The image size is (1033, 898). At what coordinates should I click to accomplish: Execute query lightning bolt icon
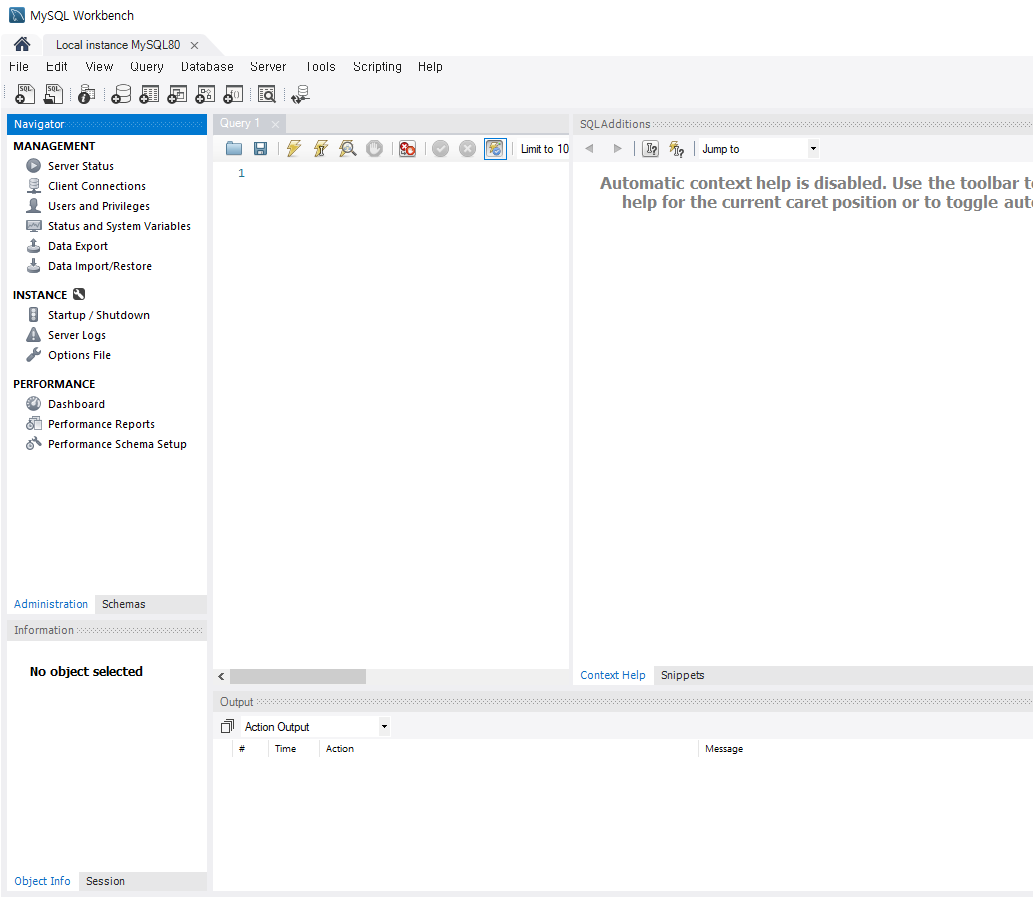pyautogui.click(x=294, y=149)
